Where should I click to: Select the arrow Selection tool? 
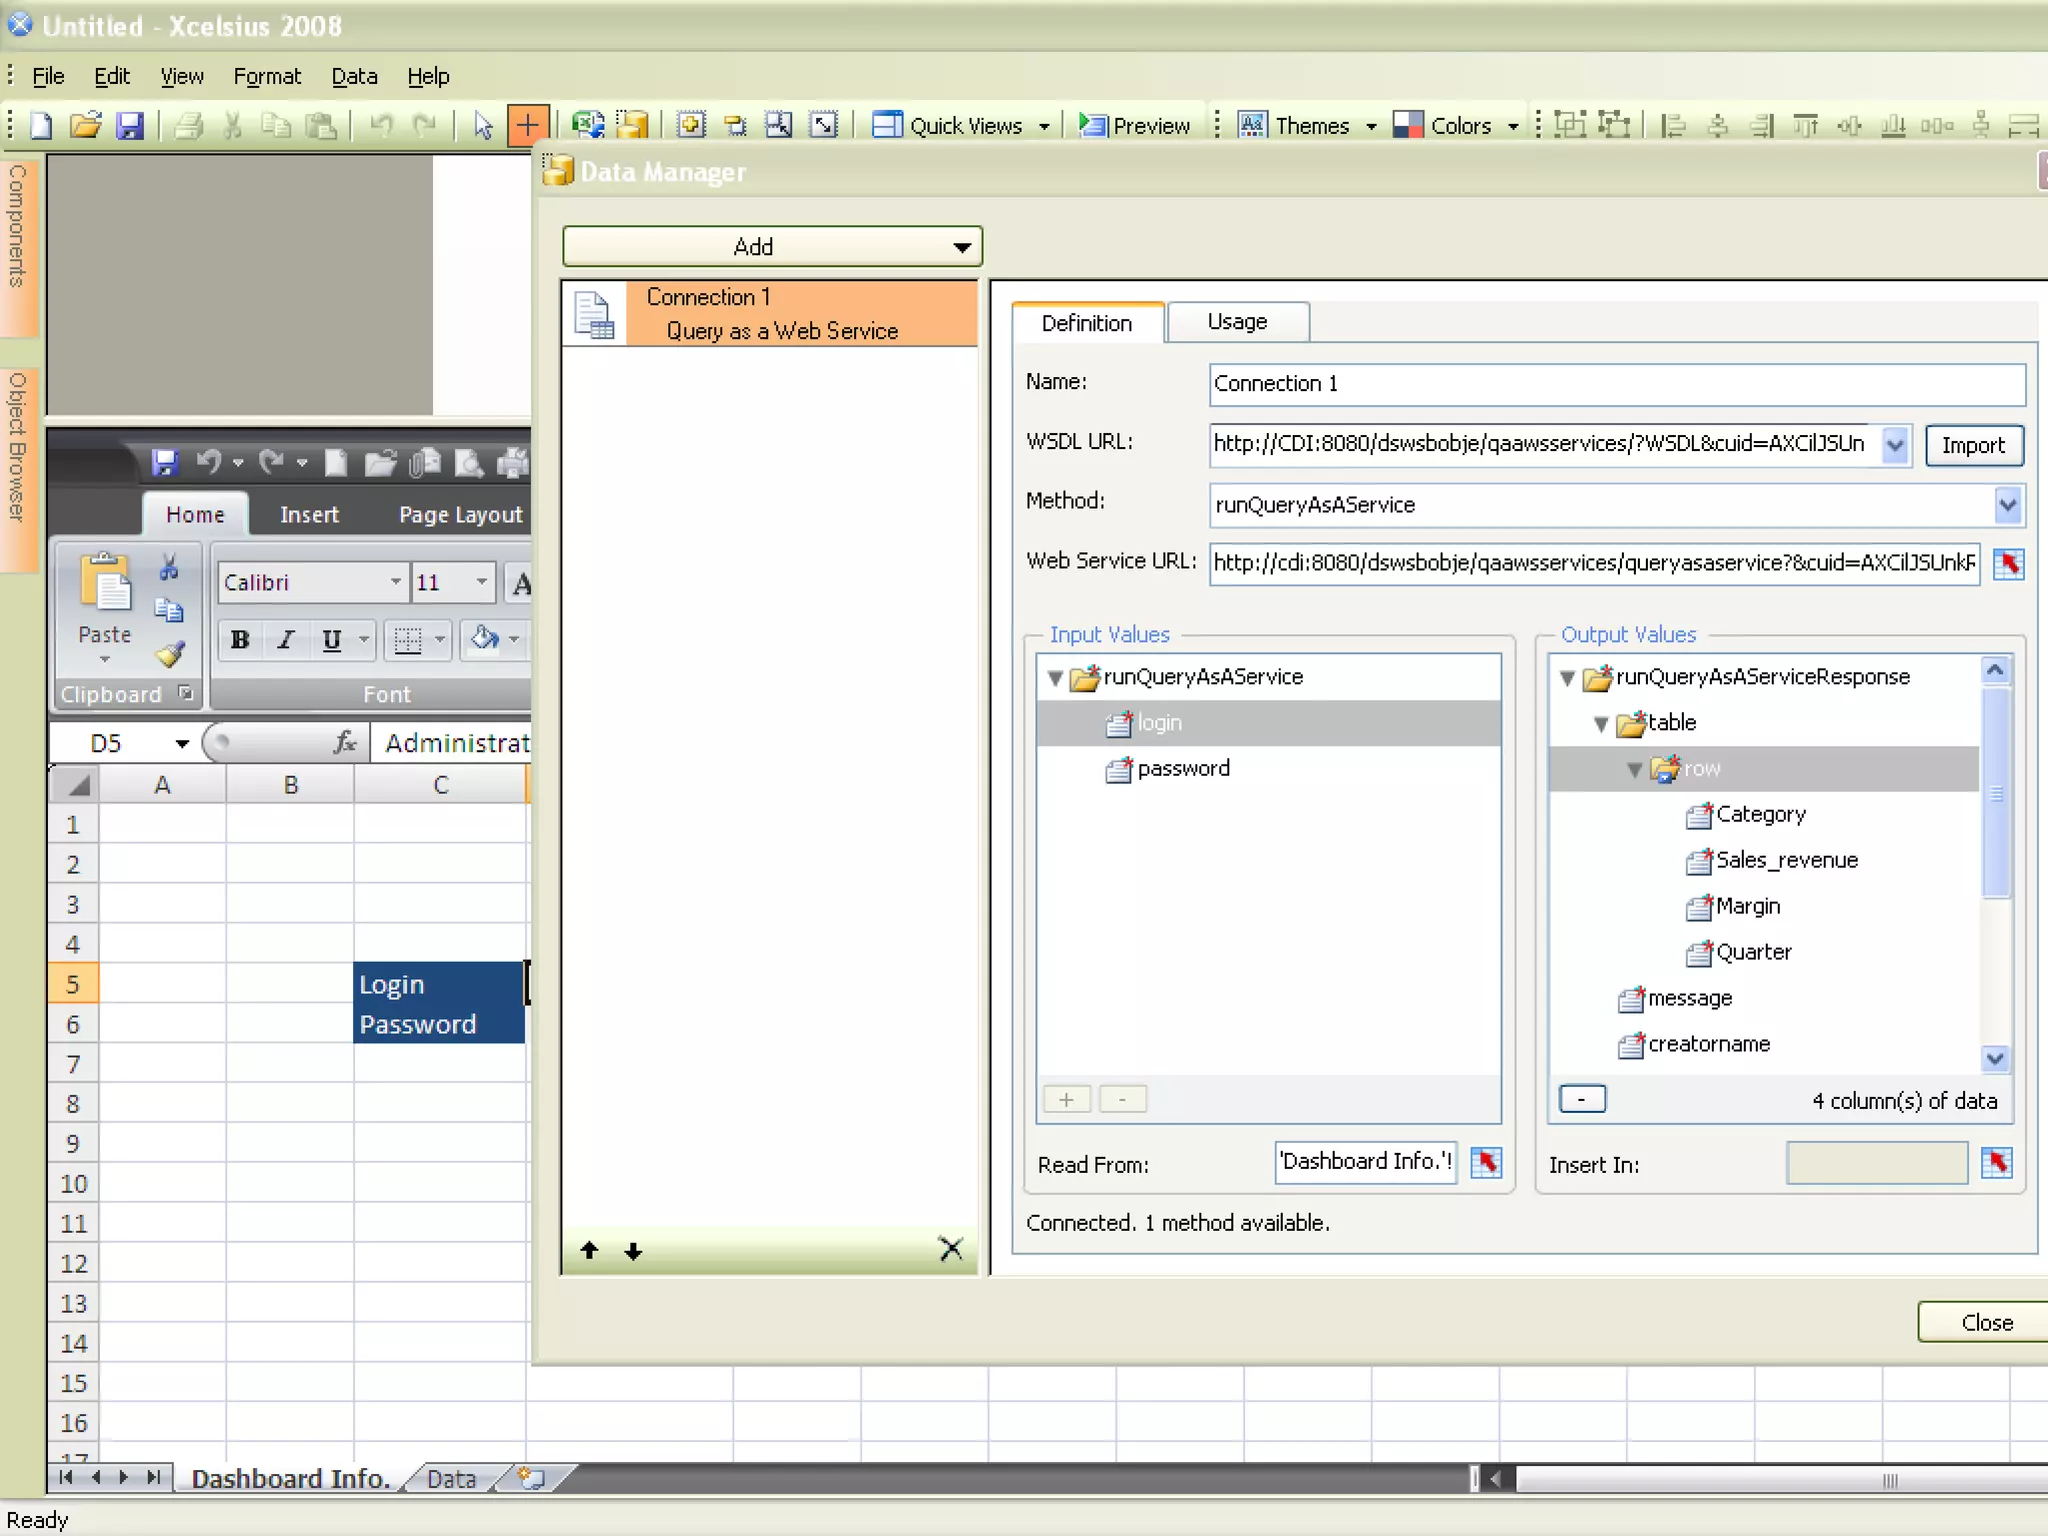click(x=483, y=125)
